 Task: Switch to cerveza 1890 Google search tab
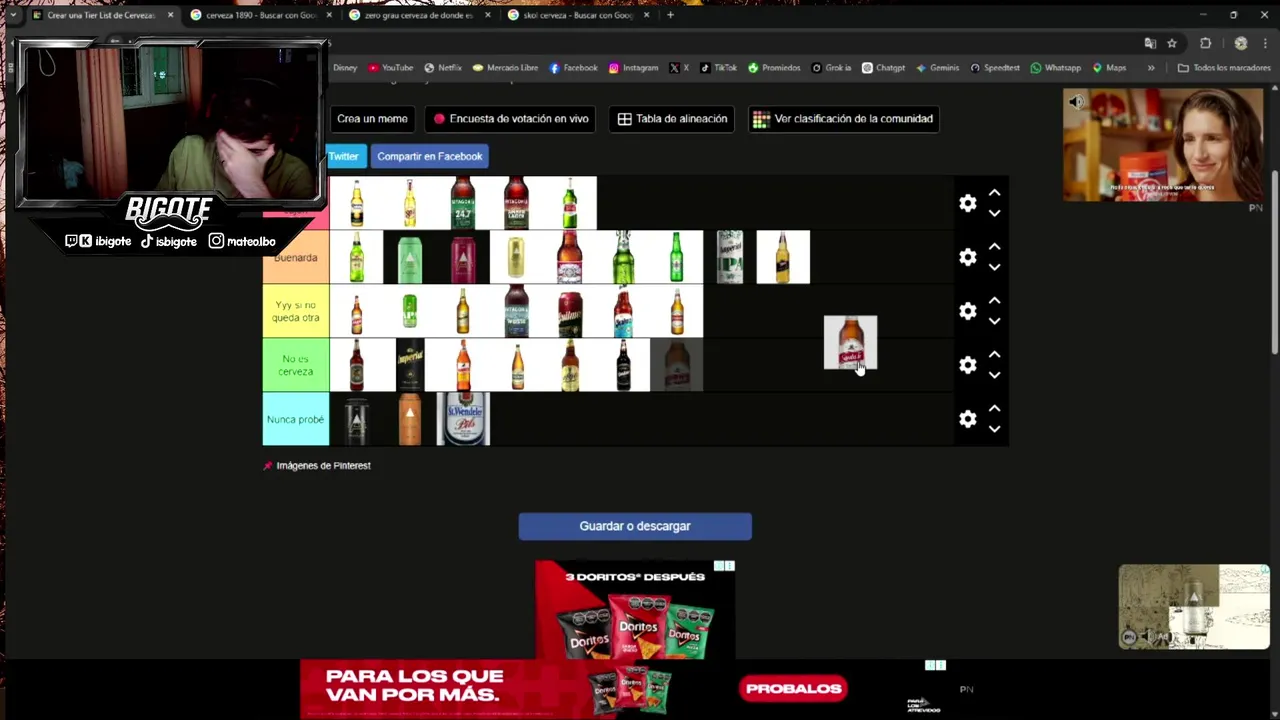pos(259,15)
